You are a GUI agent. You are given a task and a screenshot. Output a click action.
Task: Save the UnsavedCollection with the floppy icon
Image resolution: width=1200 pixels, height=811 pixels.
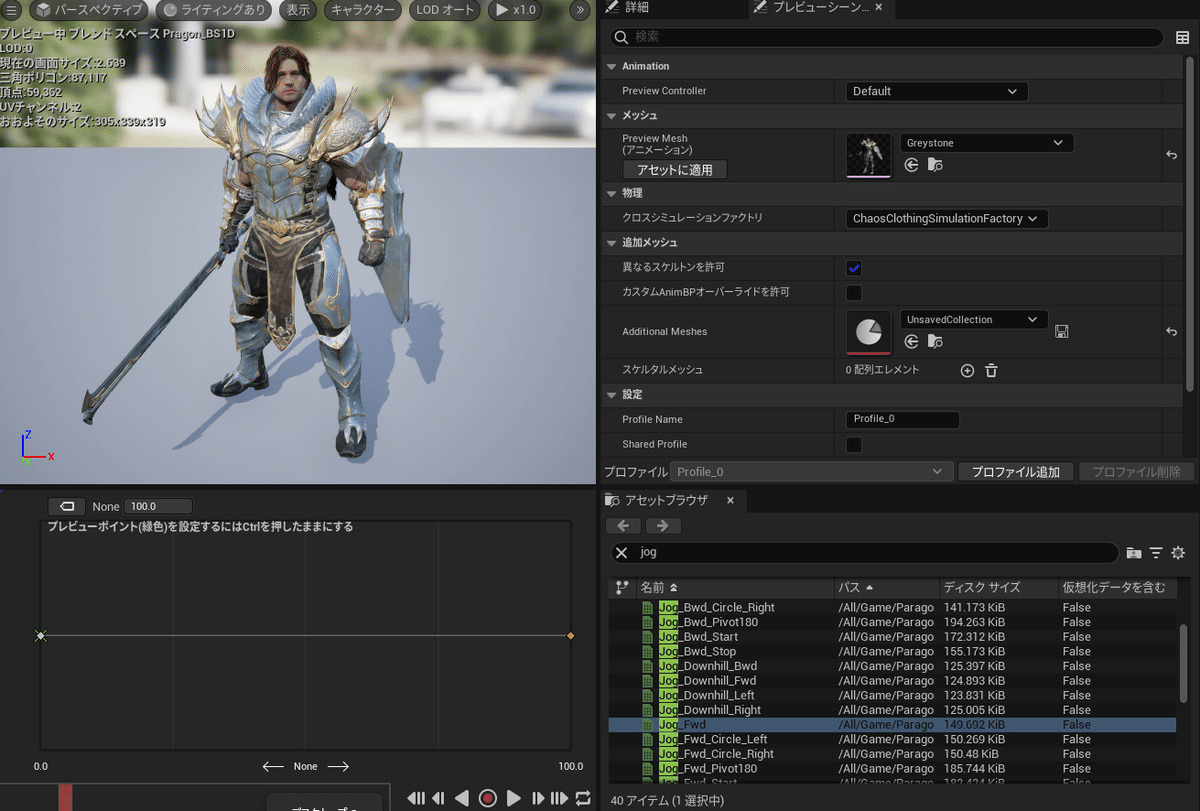pyautogui.click(x=1062, y=331)
